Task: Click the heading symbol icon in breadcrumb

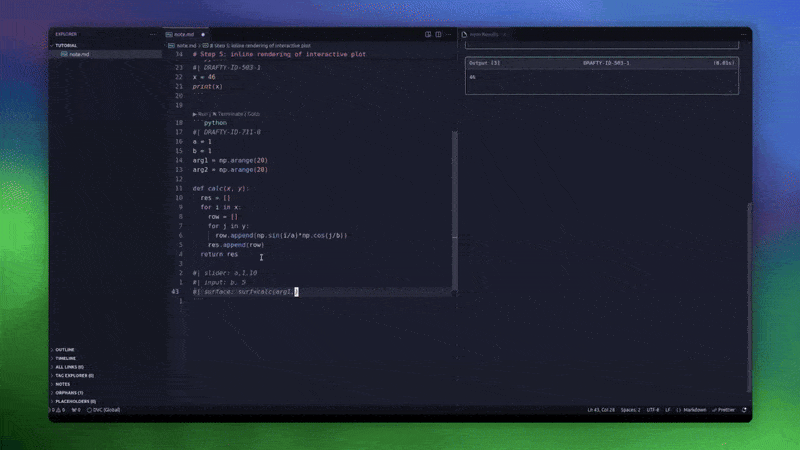Action: 206,45
